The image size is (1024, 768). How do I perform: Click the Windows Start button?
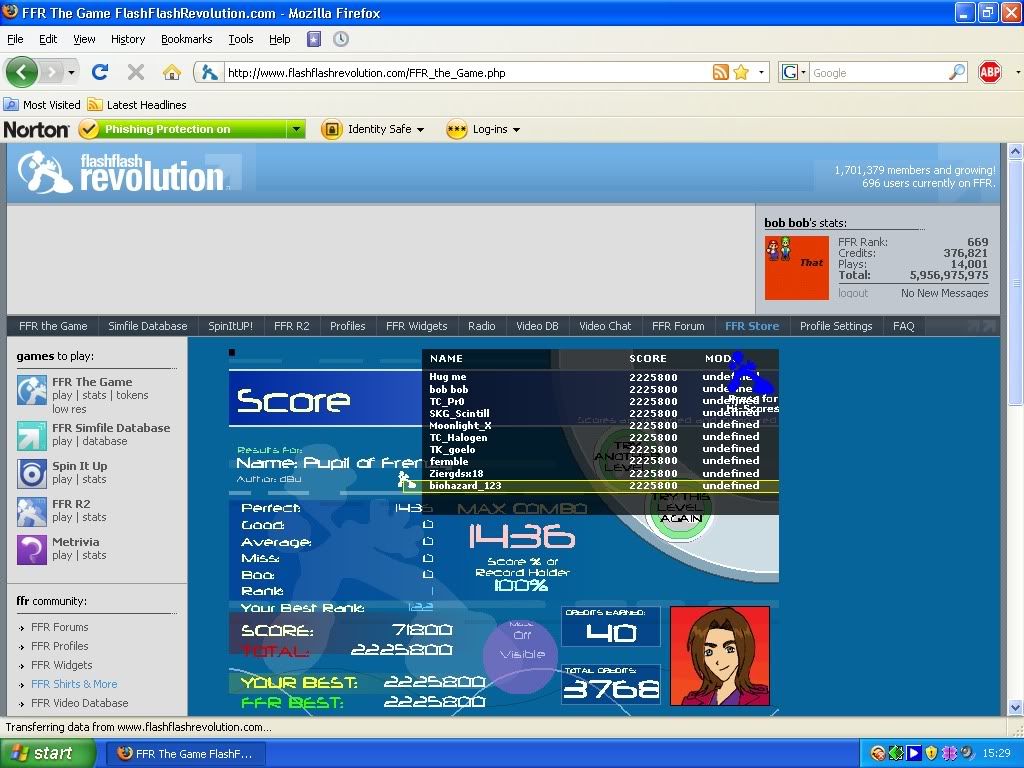(40, 753)
